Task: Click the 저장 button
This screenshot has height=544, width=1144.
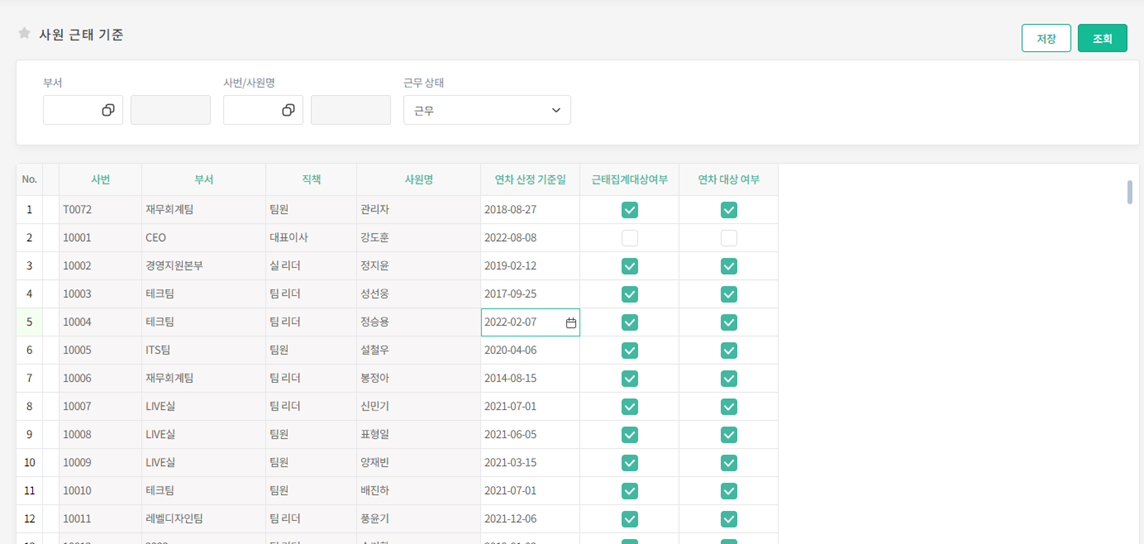Action: pyautogui.click(x=1046, y=38)
